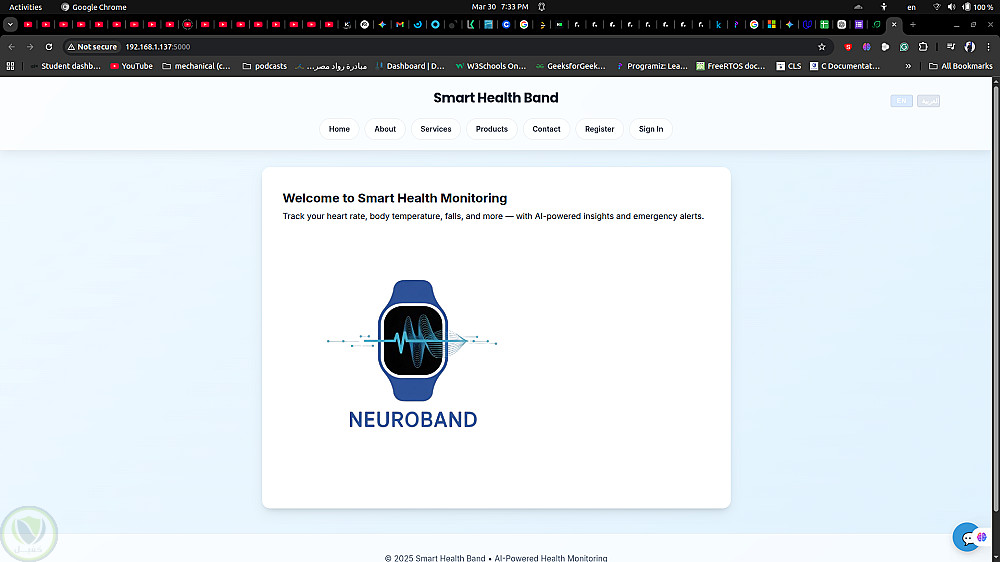Open the Extensions puzzle piece menu

coord(923,47)
